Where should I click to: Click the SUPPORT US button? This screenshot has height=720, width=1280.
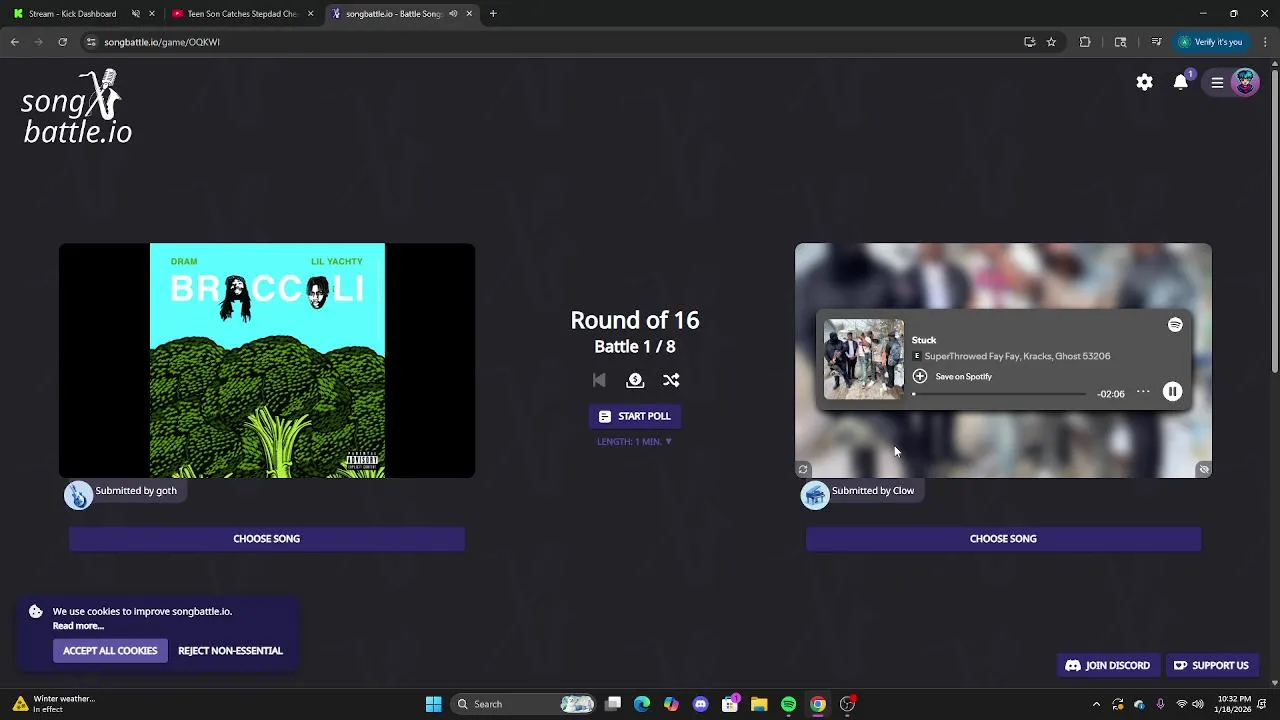click(1211, 666)
